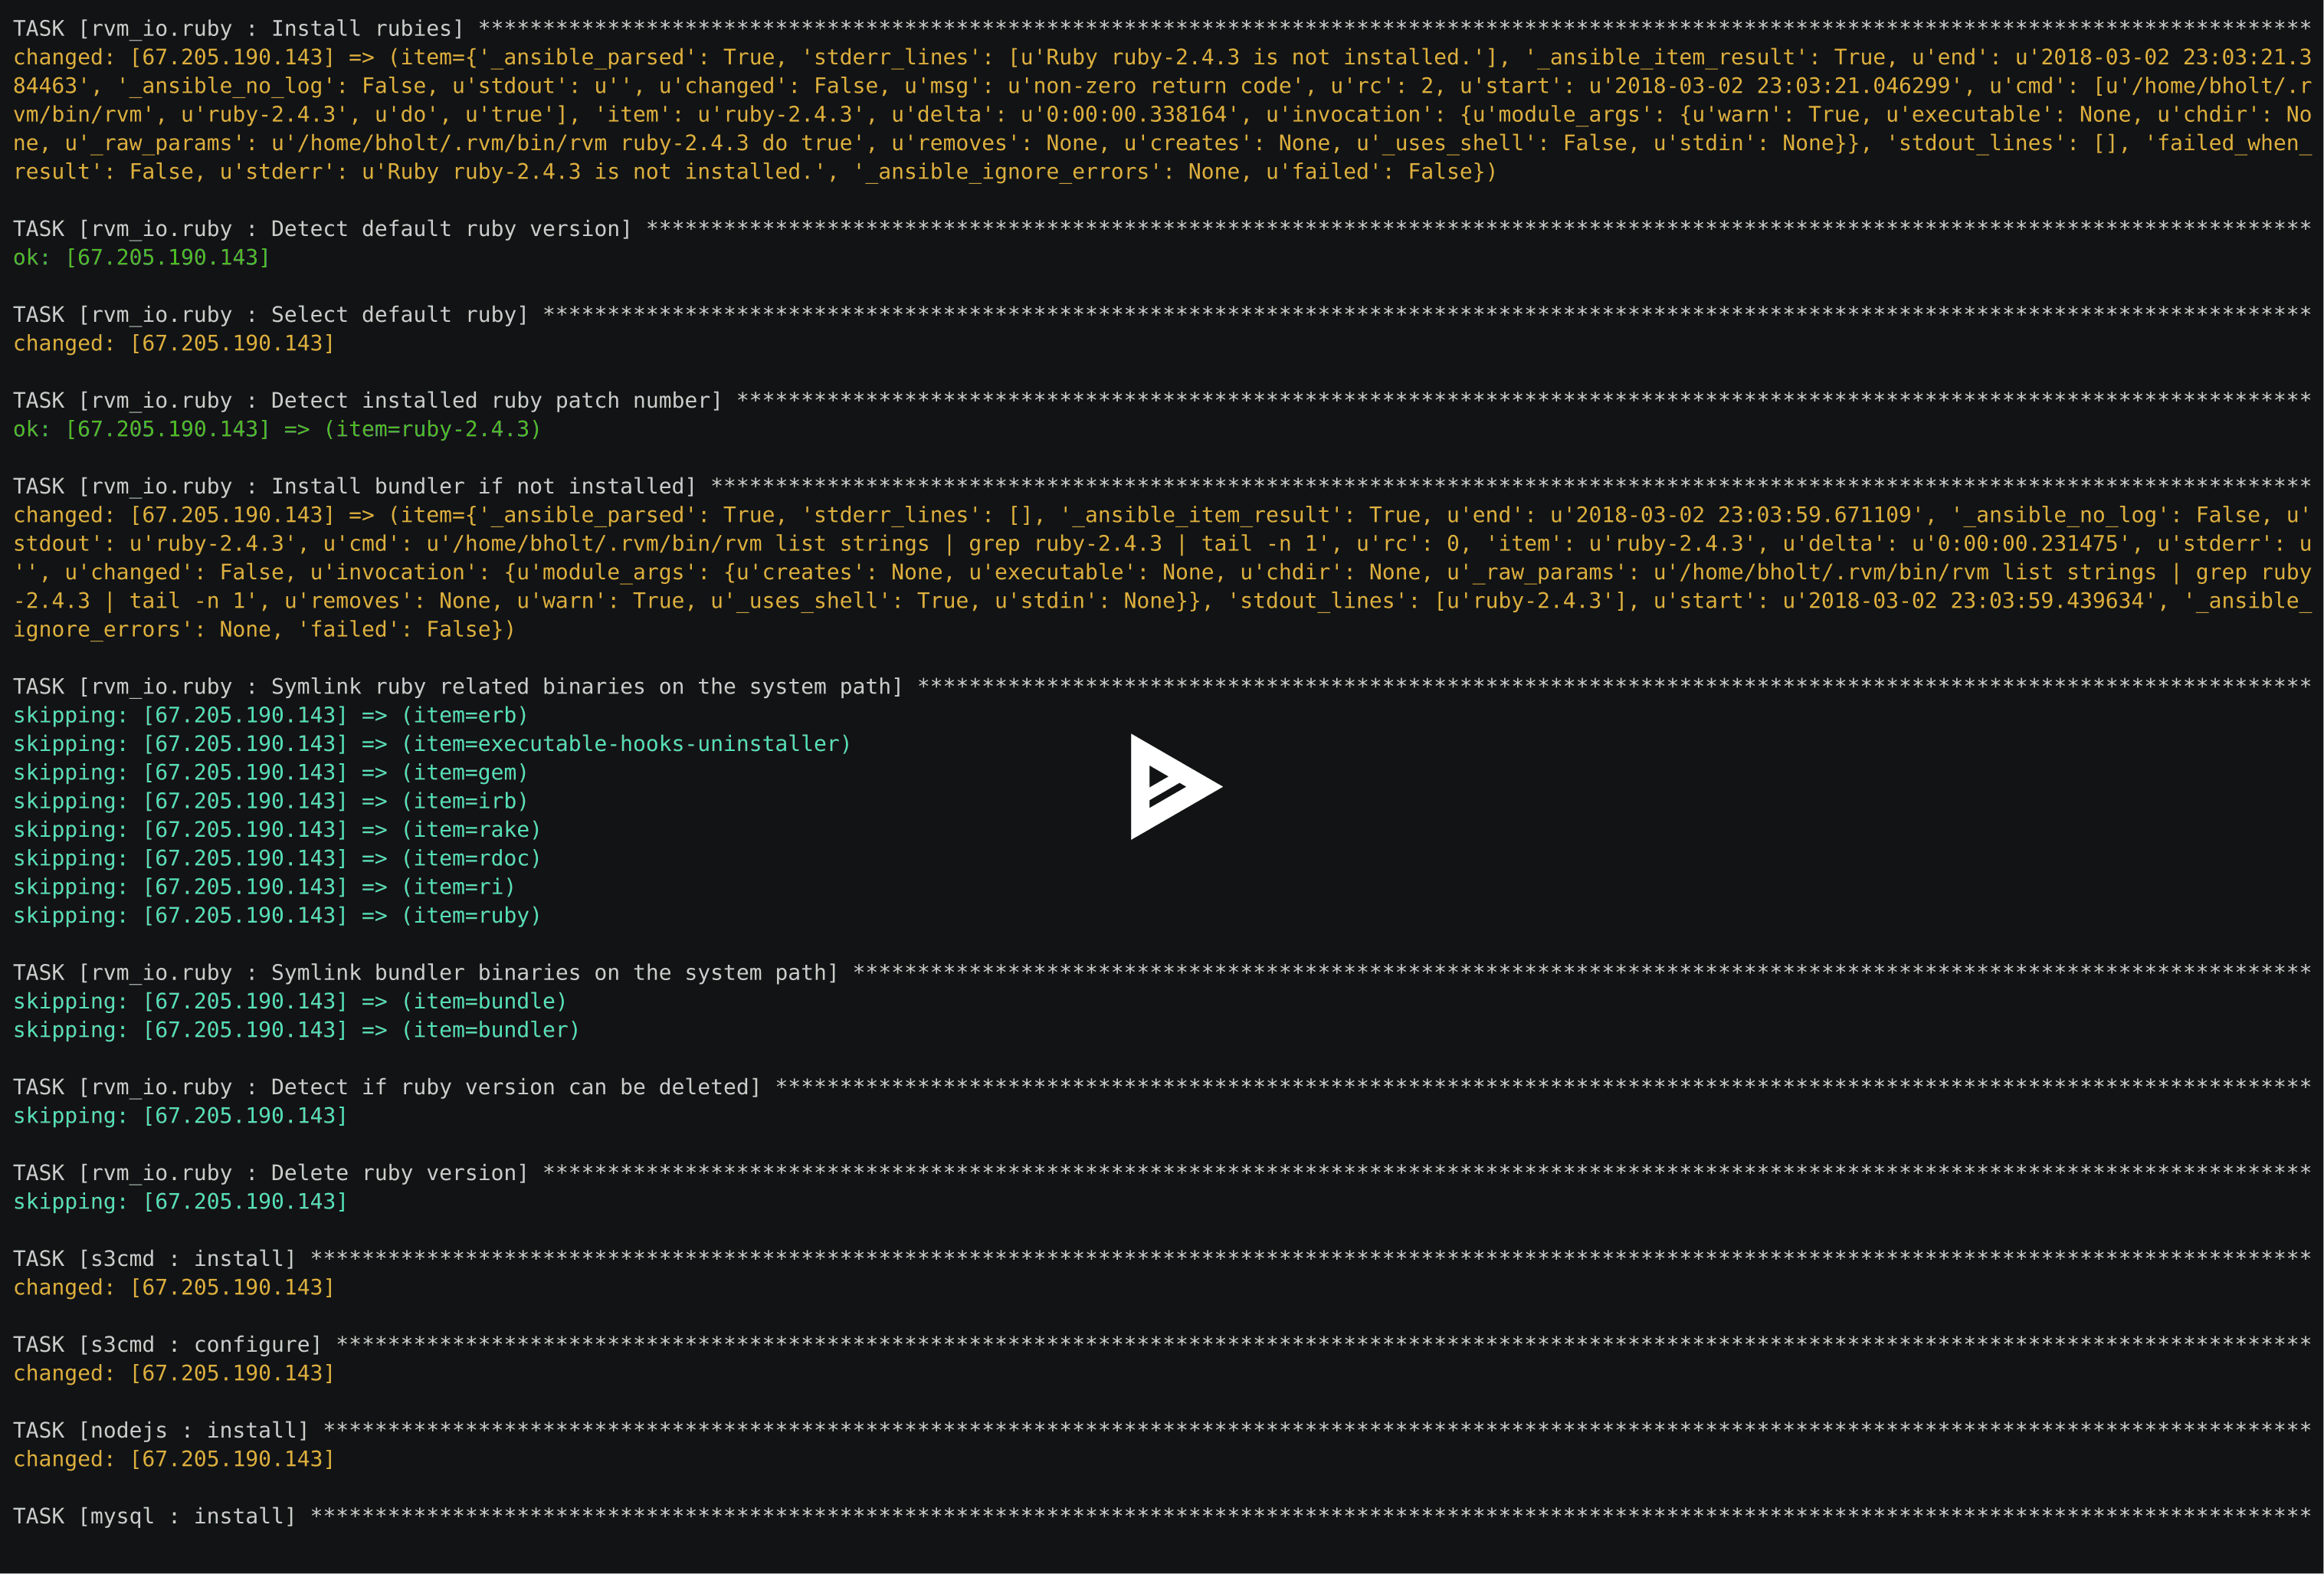The width and height of the screenshot is (2324, 1574).
Task: Click the skipping line for item=irb
Action: [270, 801]
